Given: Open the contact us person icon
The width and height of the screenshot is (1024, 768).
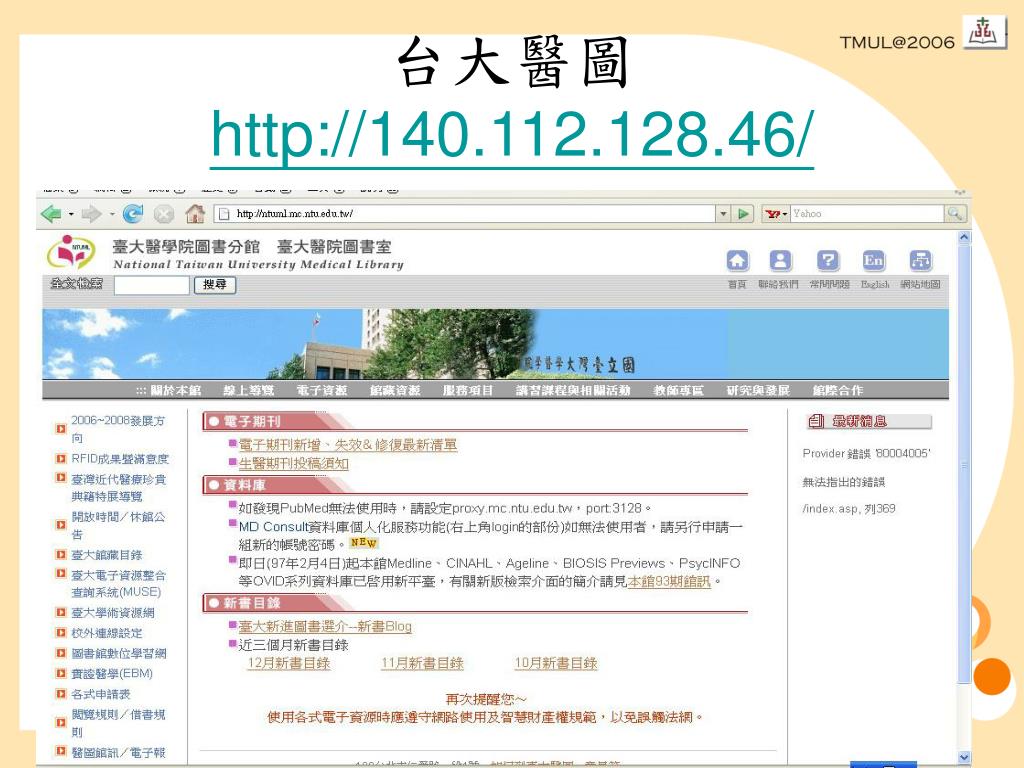Looking at the screenshot, I should tap(780, 261).
